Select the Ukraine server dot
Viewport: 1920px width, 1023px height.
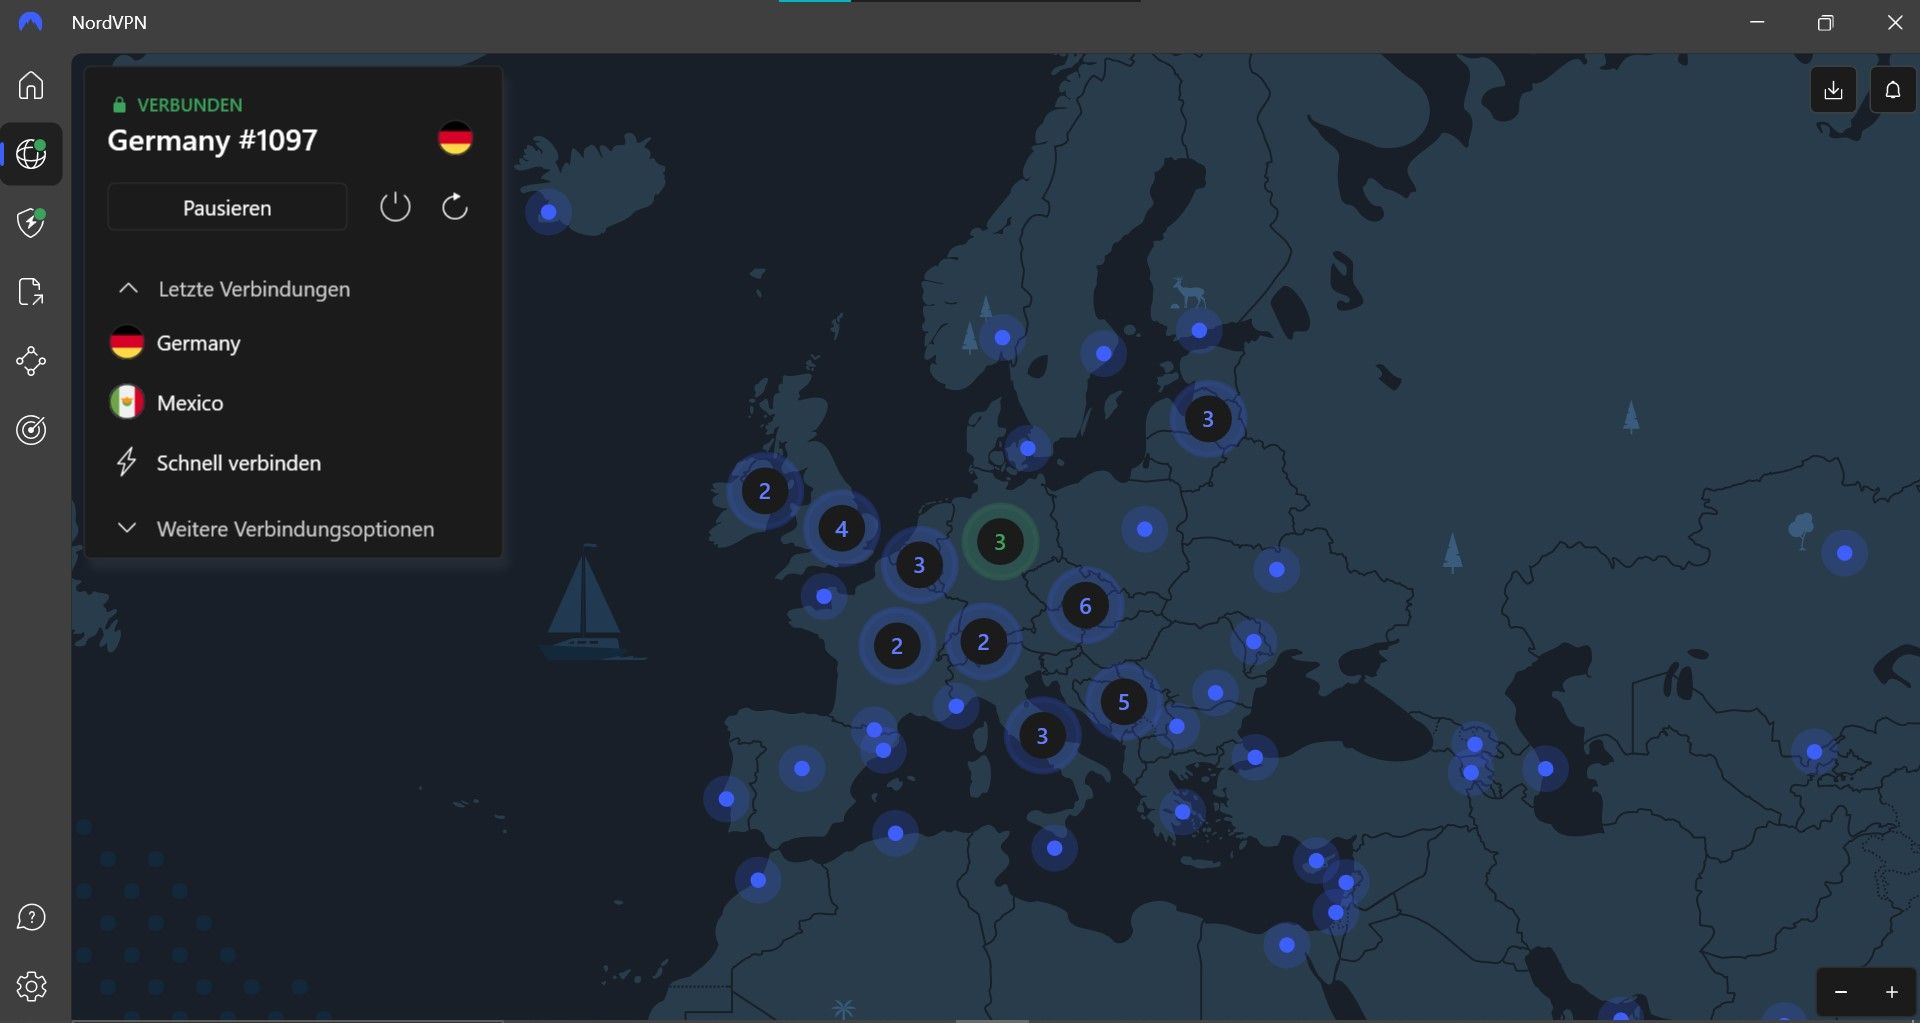(x=1277, y=570)
